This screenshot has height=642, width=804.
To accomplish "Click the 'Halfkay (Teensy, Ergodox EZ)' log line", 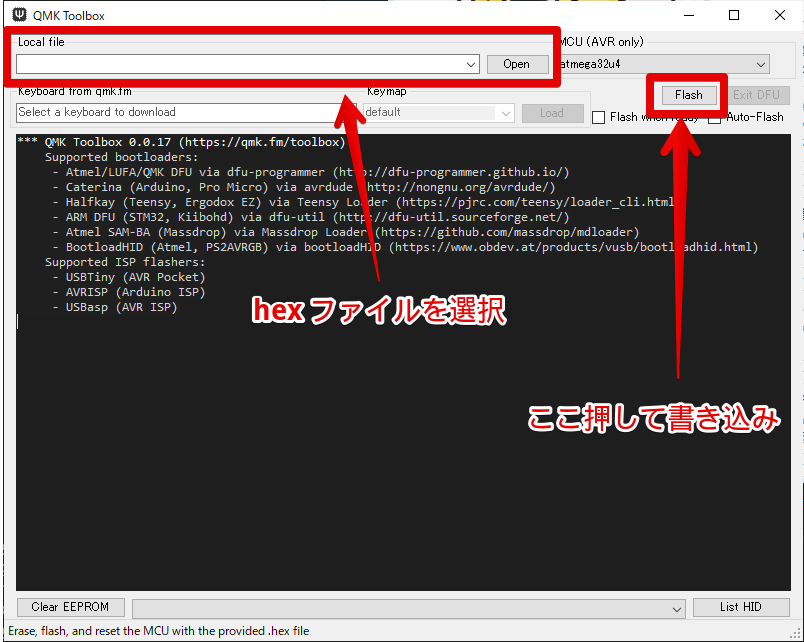I will [x=364, y=202].
